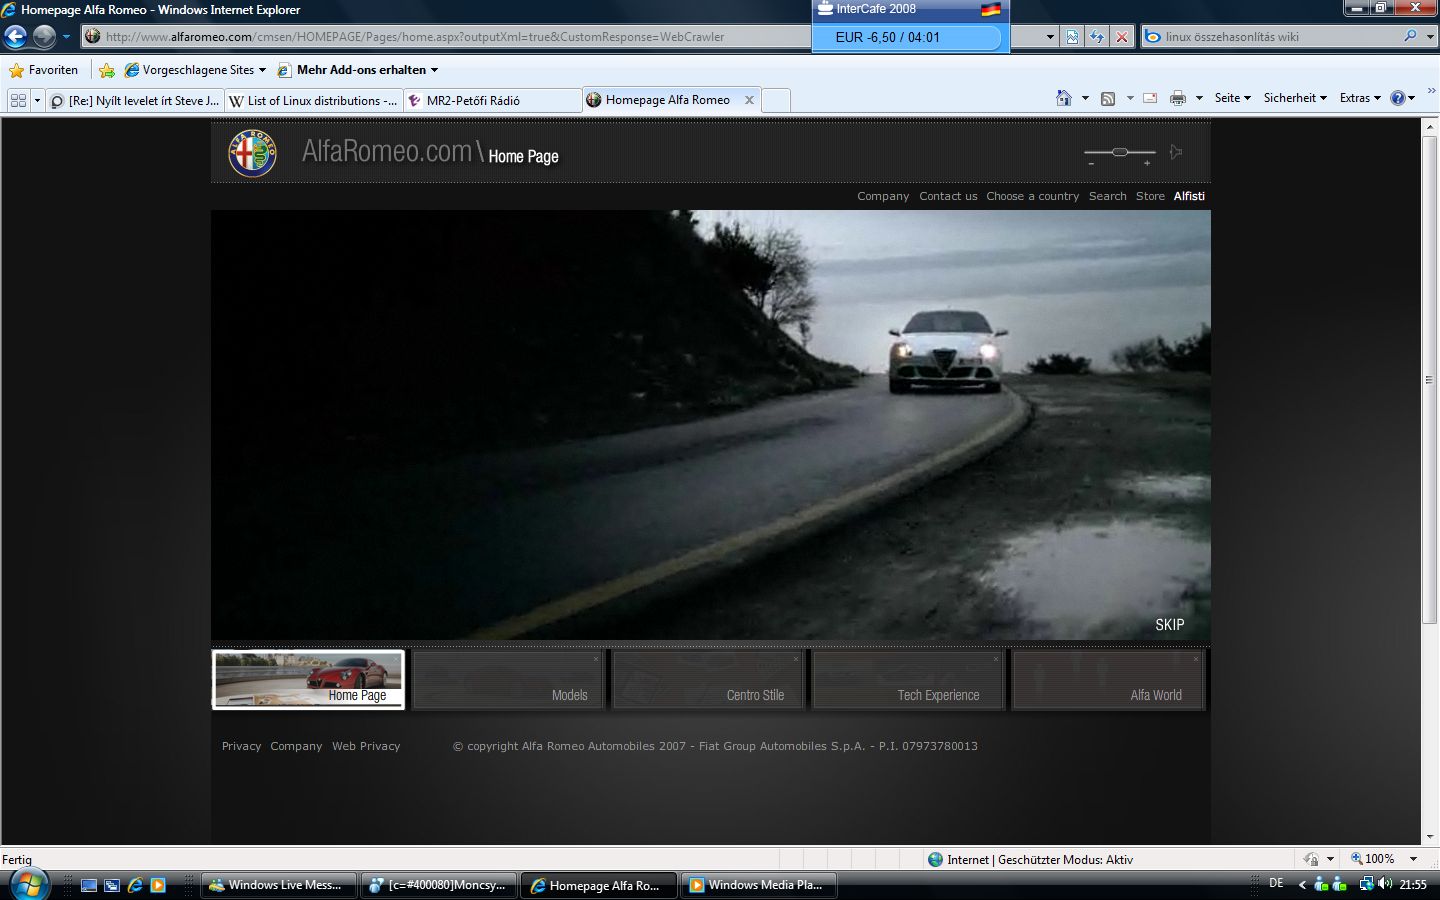Open the search provider dropdown arrow
This screenshot has width=1440, height=900.
coord(1430,37)
